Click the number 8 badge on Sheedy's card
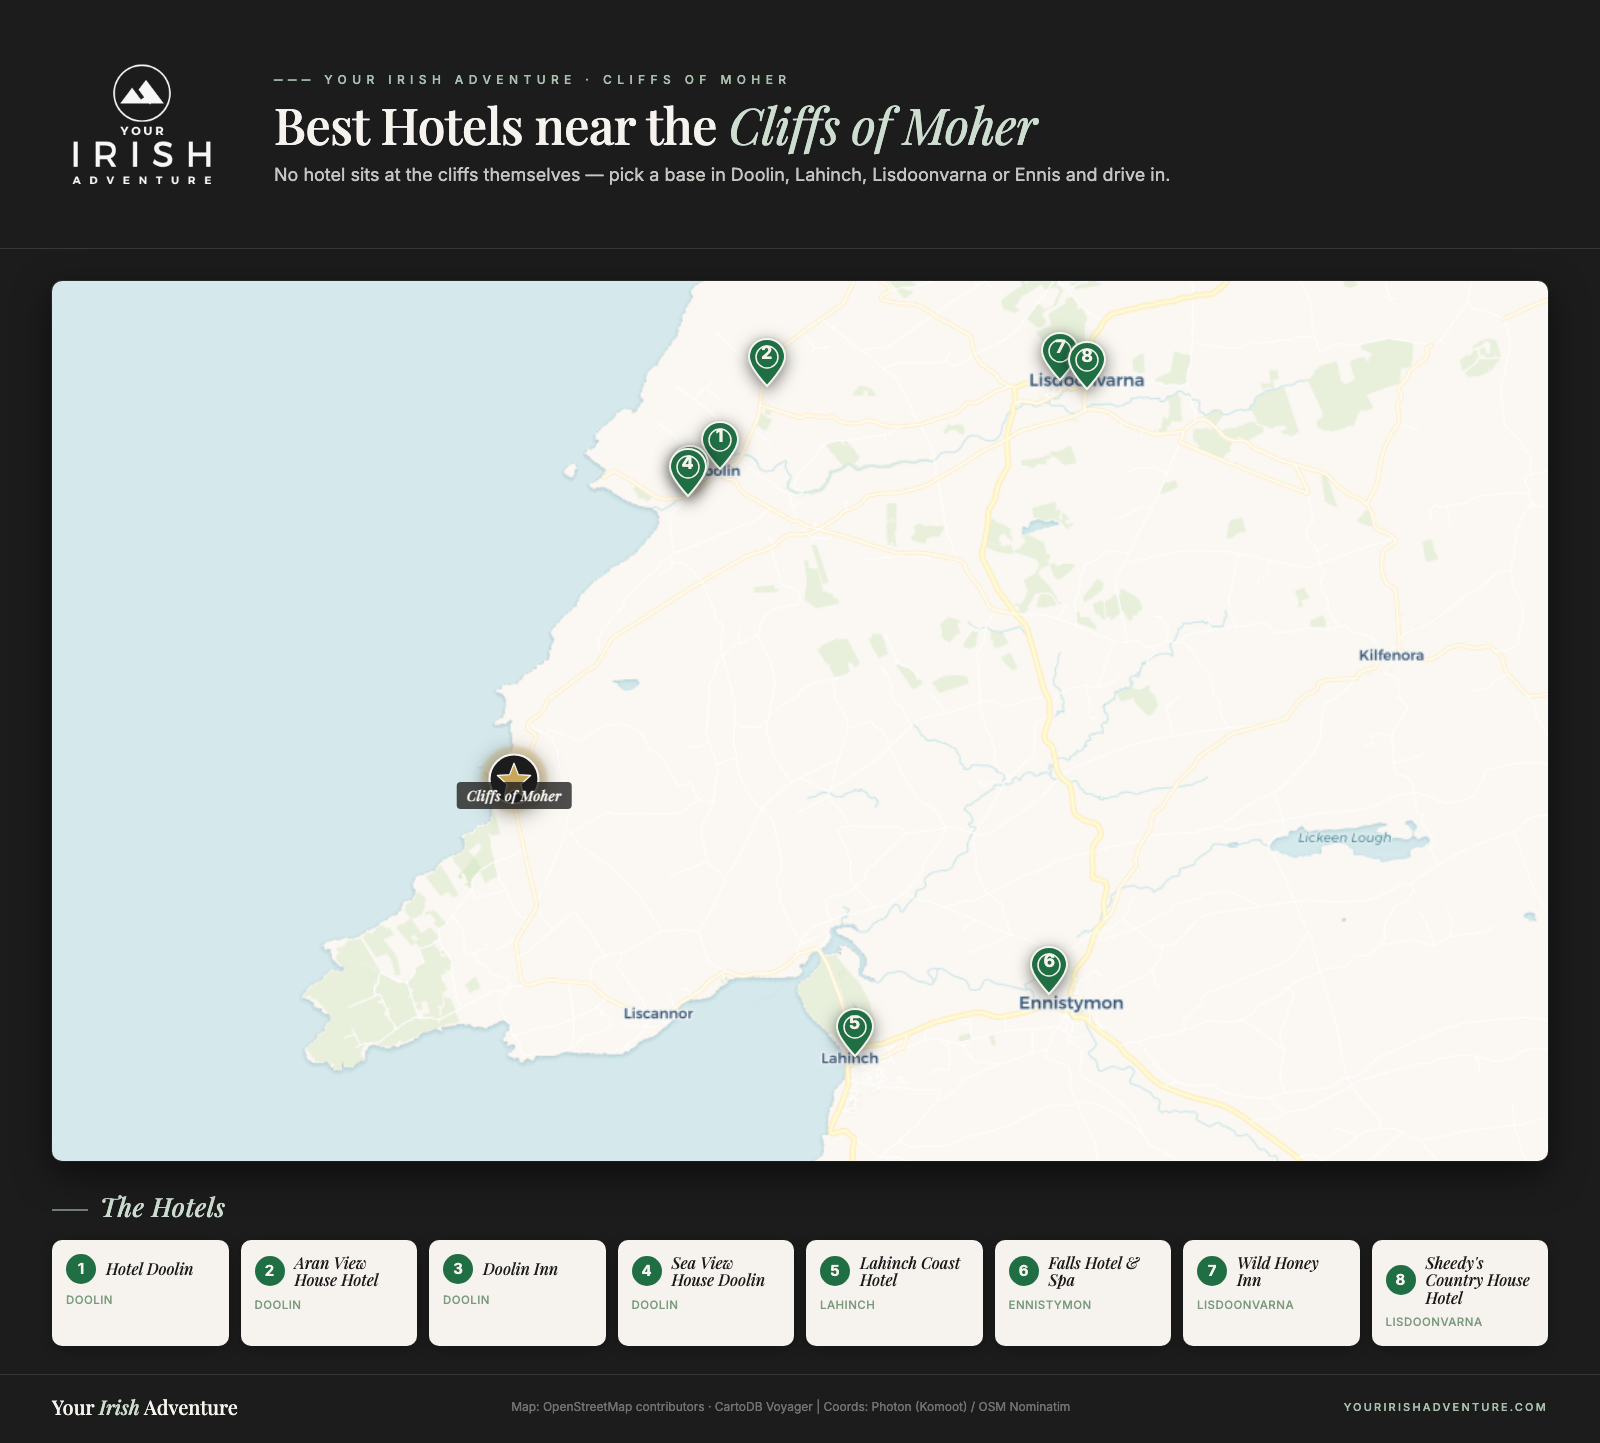Image resolution: width=1600 pixels, height=1443 pixels. click(1400, 1280)
